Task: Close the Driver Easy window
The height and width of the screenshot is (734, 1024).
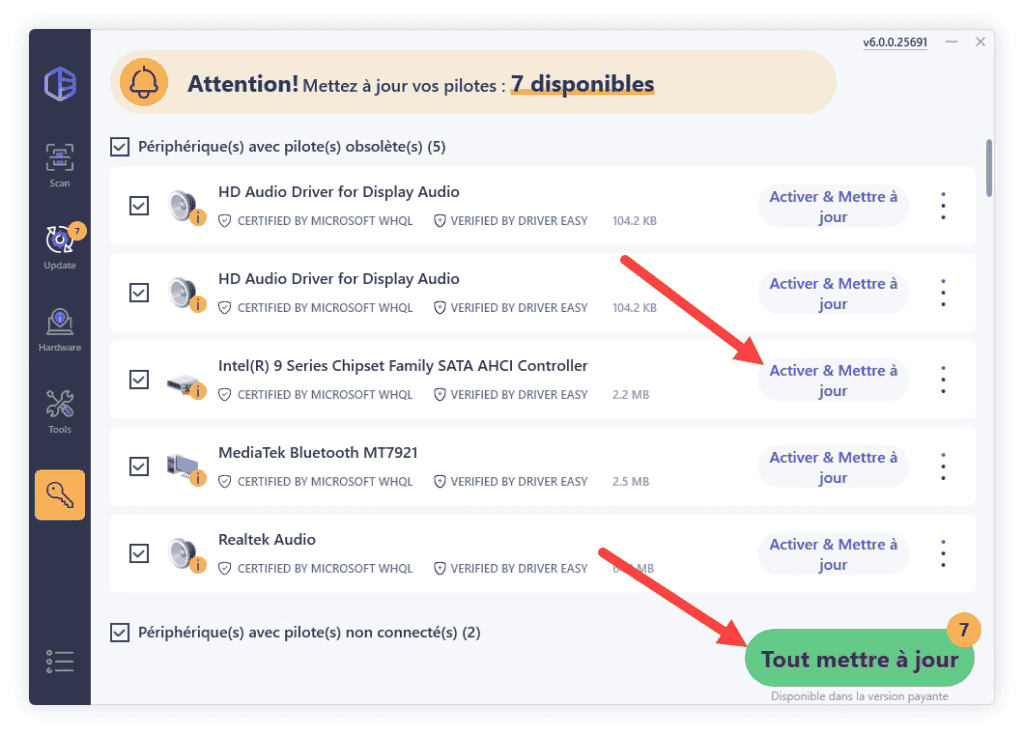Action: [x=980, y=42]
